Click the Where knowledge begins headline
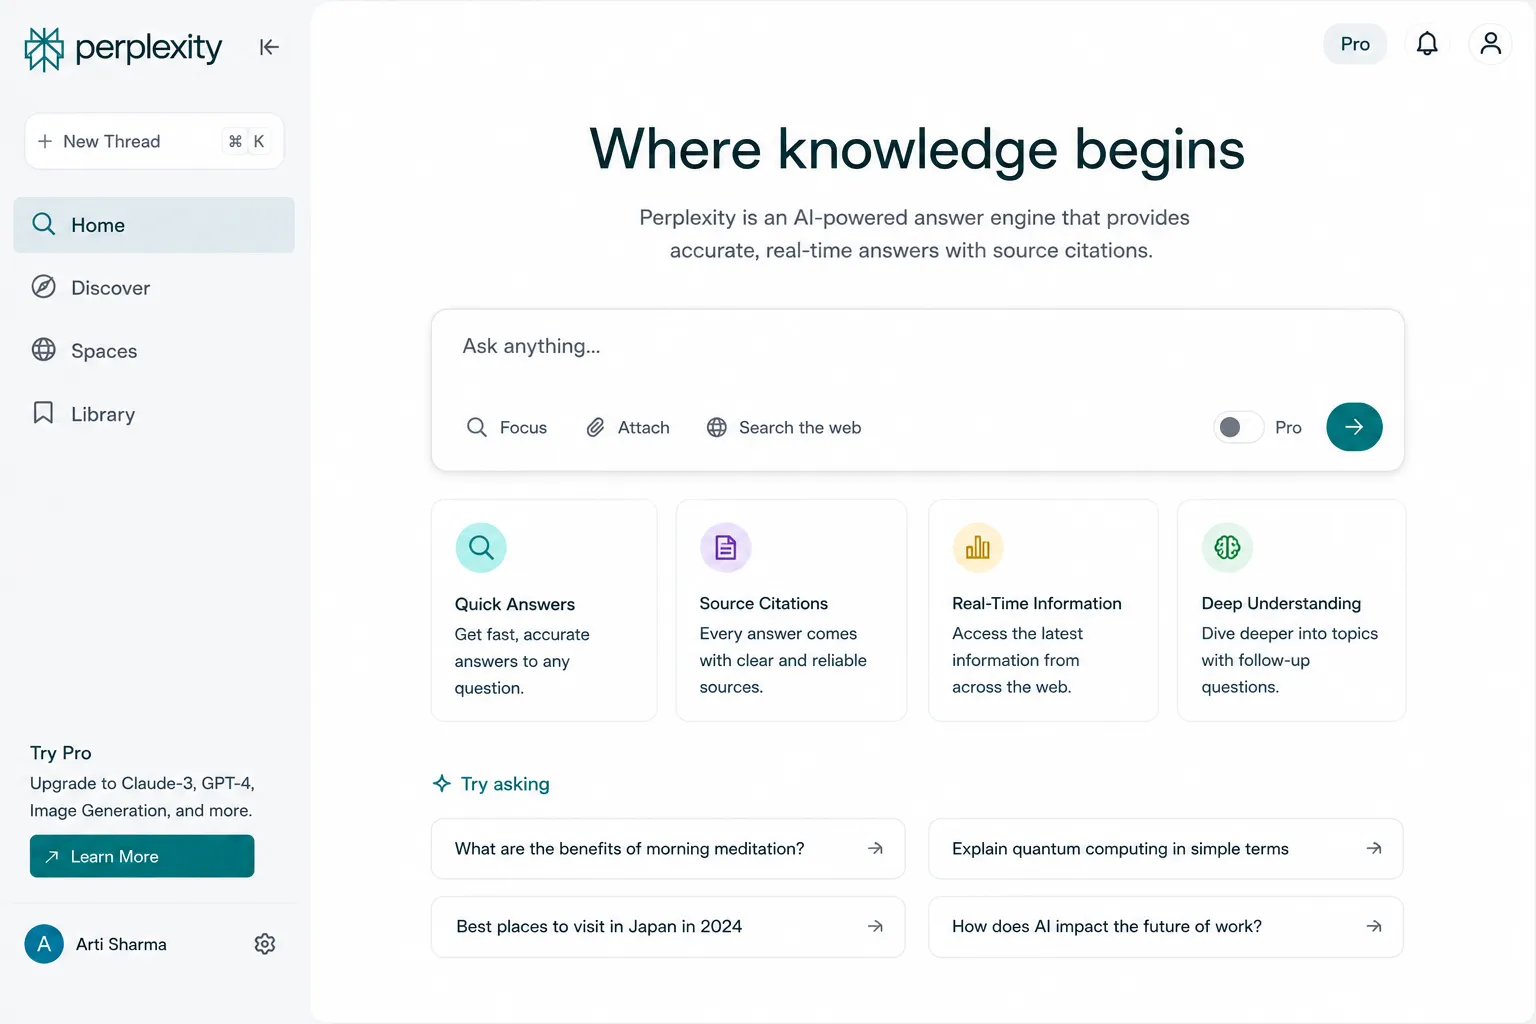The width and height of the screenshot is (1536, 1024). click(917, 150)
